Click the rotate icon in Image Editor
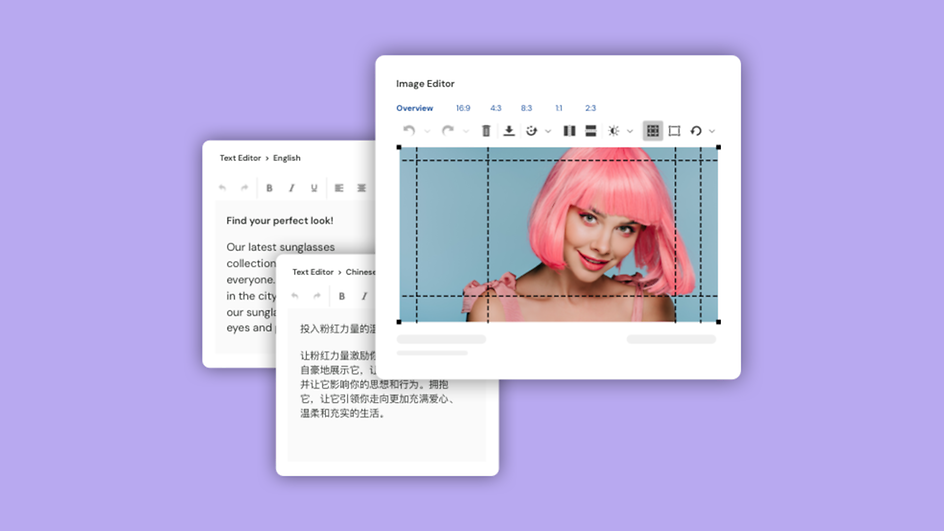Image resolution: width=944 pixels, height=531 pixels. [696, 131]
